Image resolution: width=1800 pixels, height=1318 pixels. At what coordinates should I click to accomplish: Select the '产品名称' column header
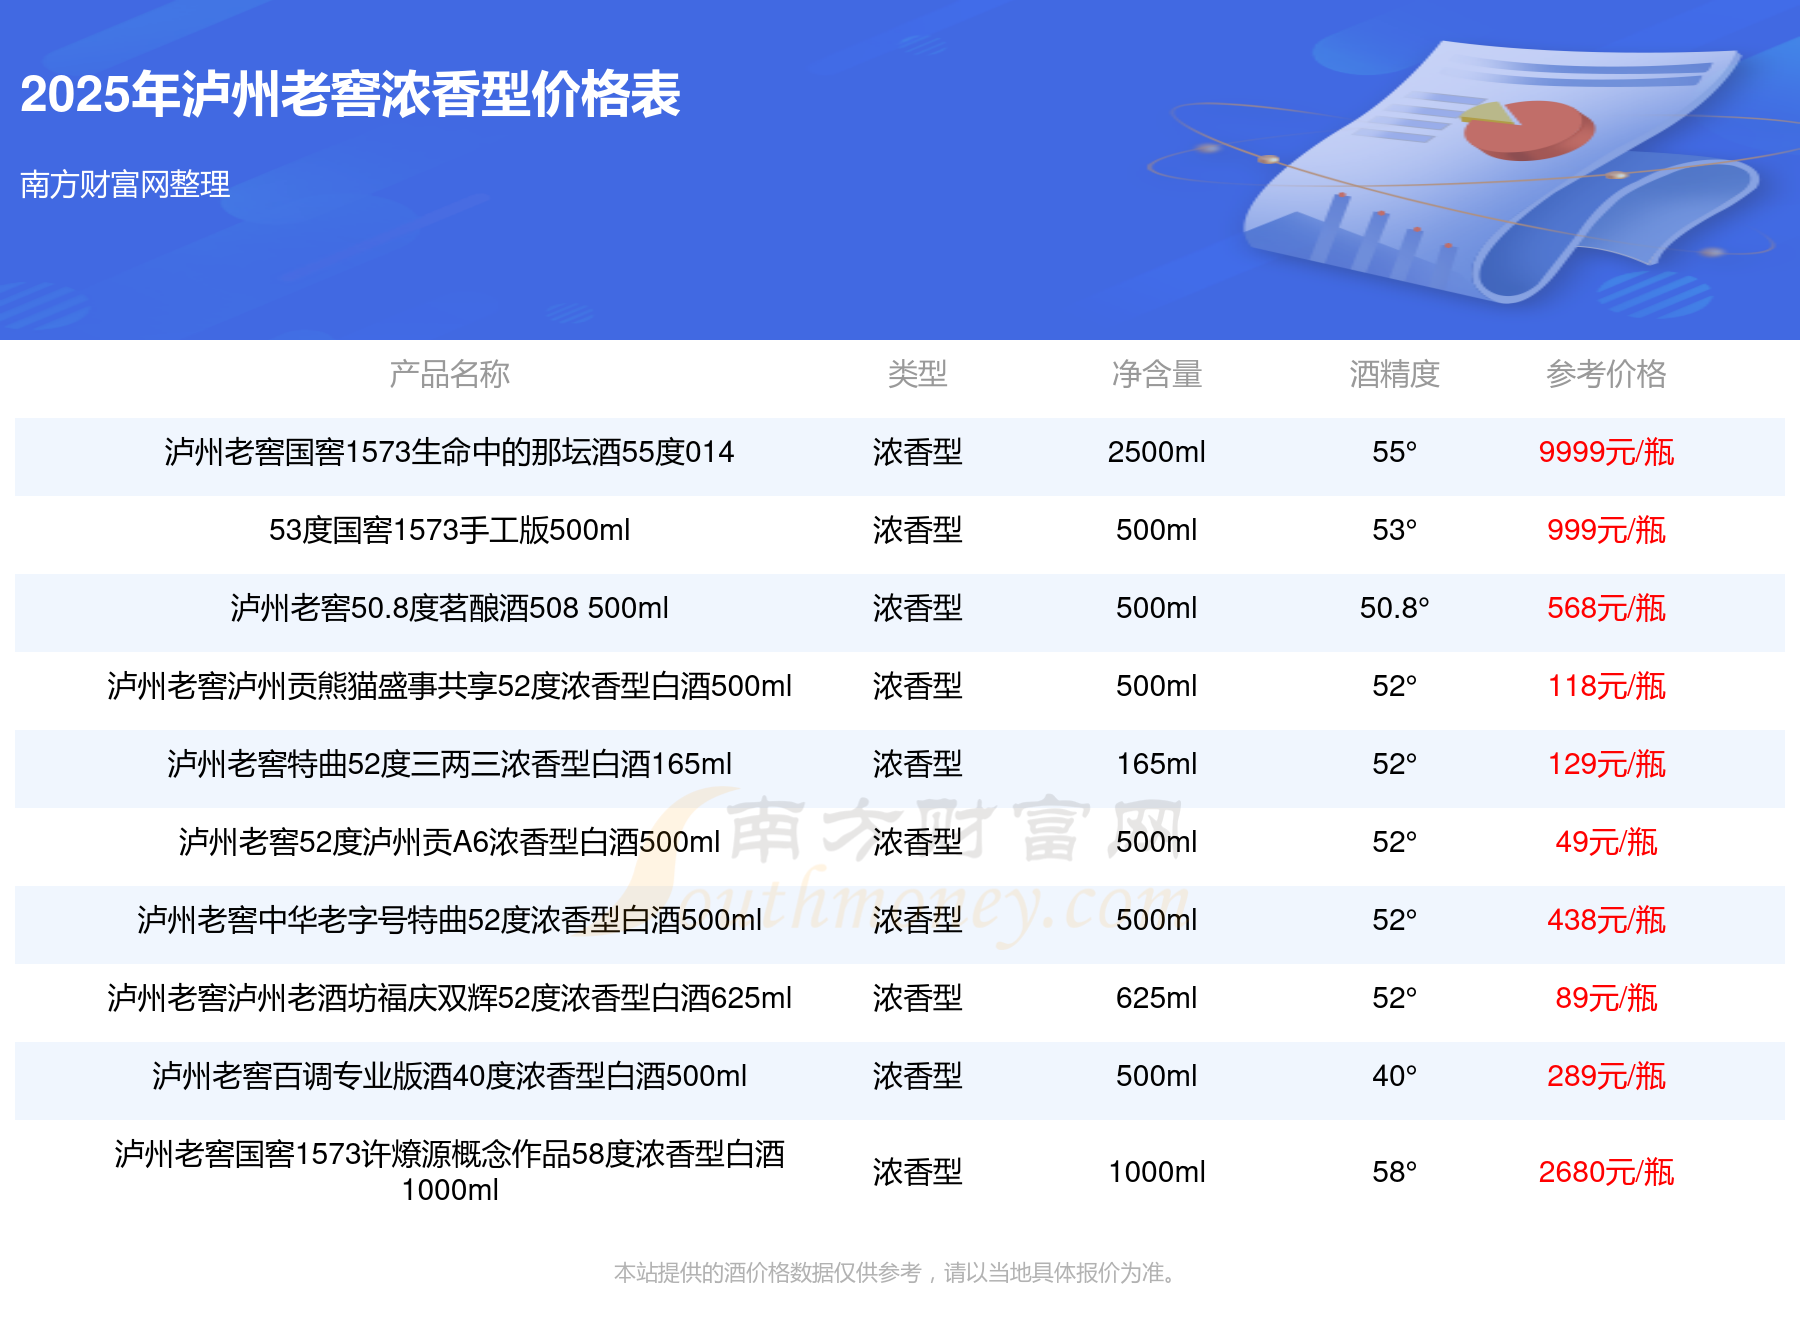450,374
